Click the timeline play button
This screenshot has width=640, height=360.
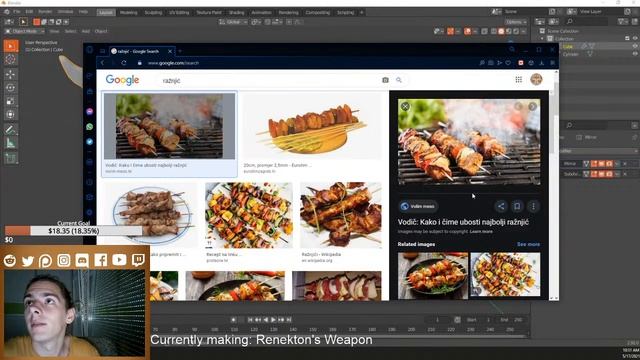[273, 320]
